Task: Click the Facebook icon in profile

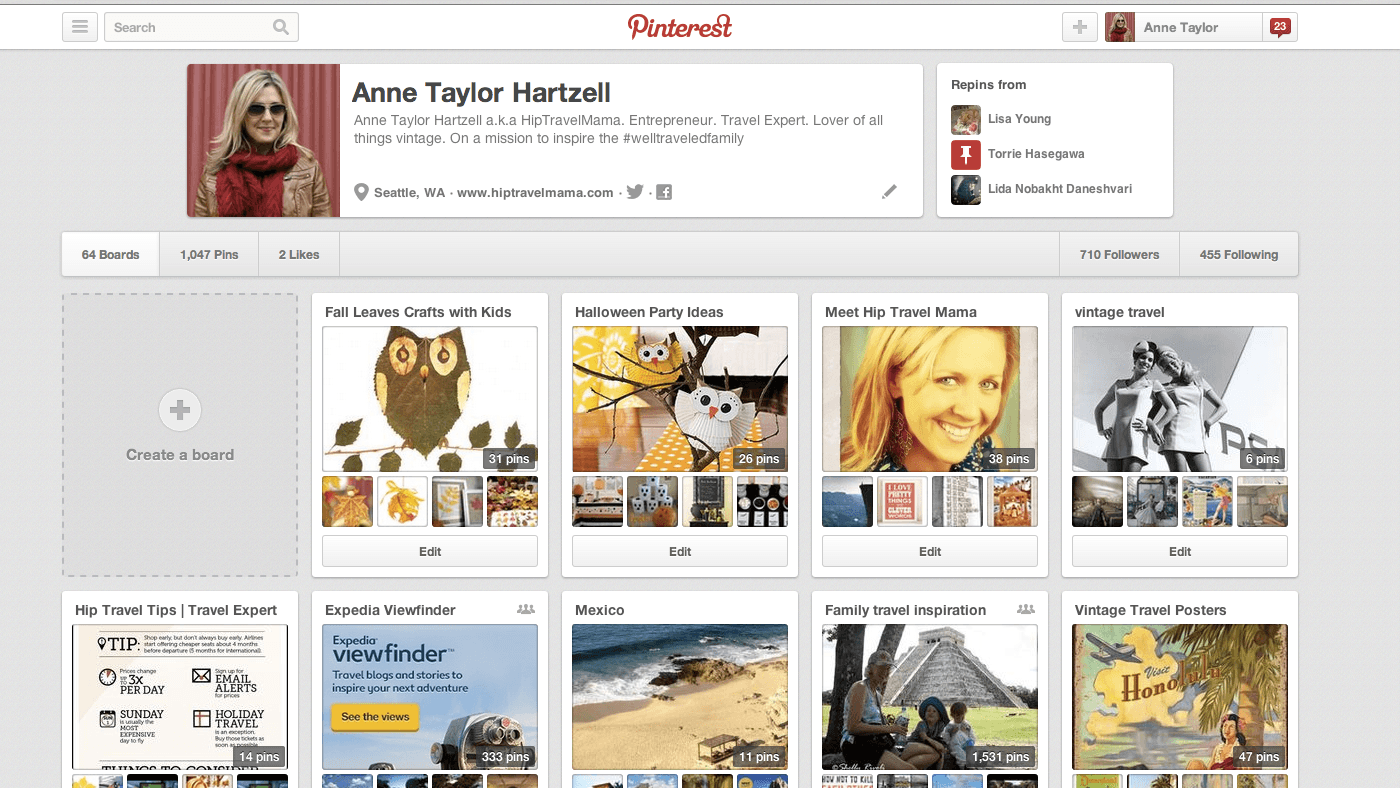Action: (664, 192)
